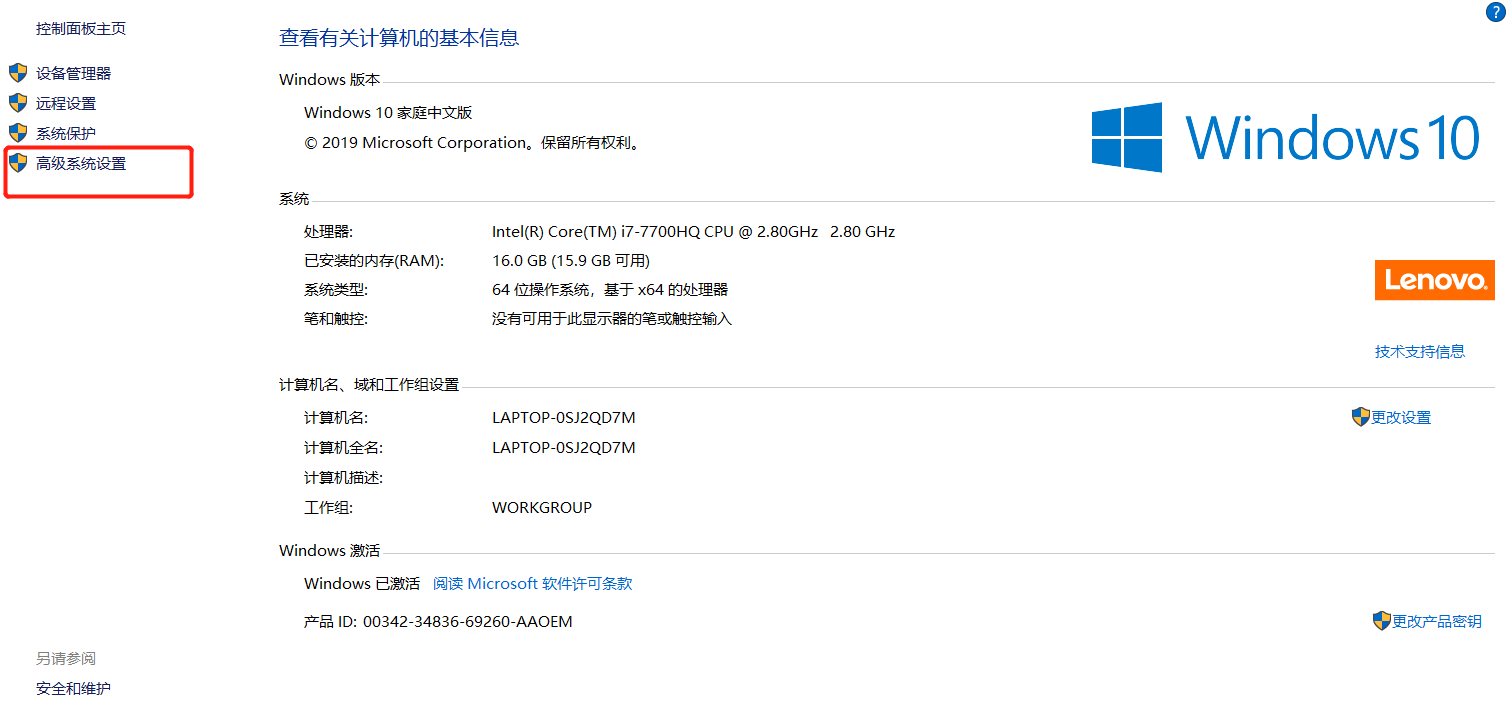Click 更改设置 link
This screenshot has width=1509, height=723.
pos(1401,417)
